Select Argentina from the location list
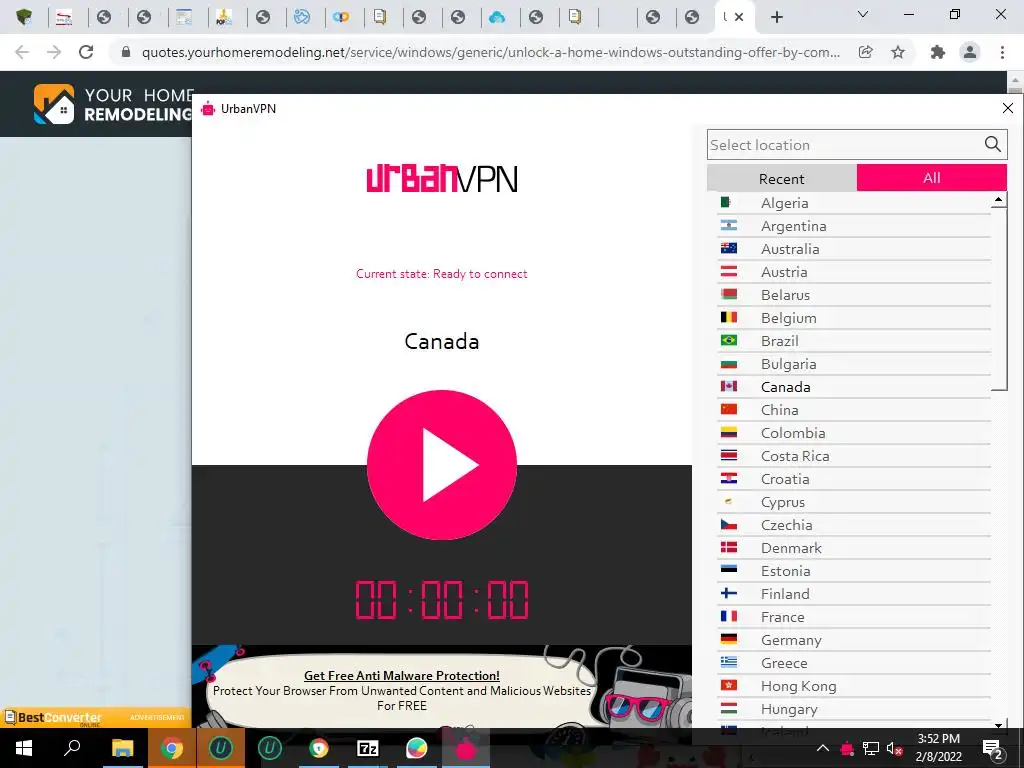This screenshot has width=1024, height=768. coord(854,226)
